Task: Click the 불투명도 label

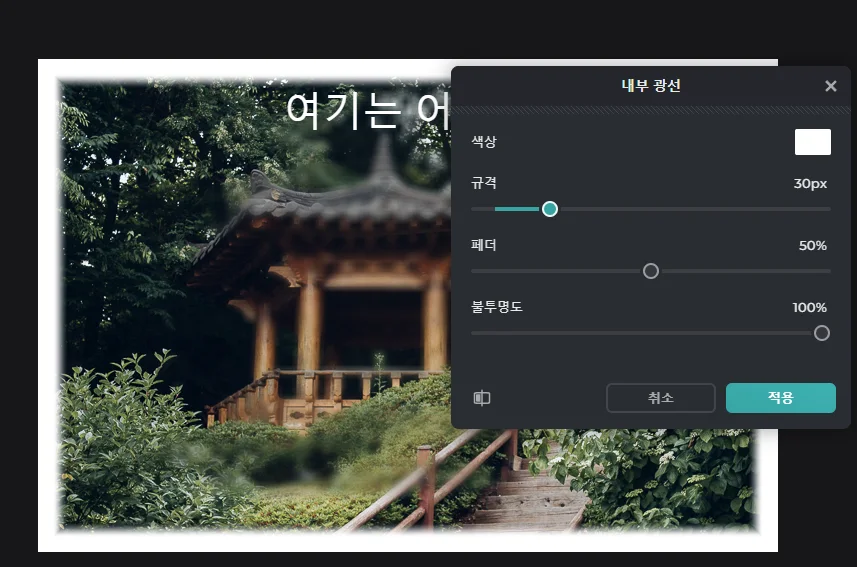Action: [x=497, y=307]
